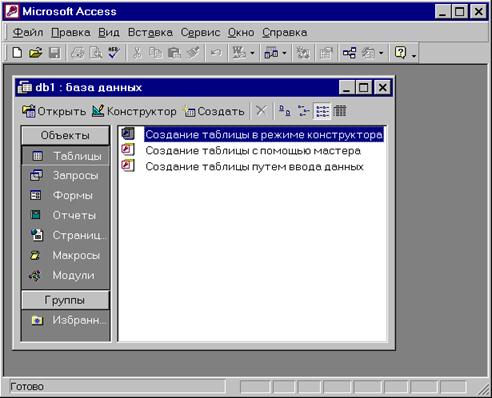The image size is (492, 398).
Task: Click the Analyze icon
Action: coord(271,53)
